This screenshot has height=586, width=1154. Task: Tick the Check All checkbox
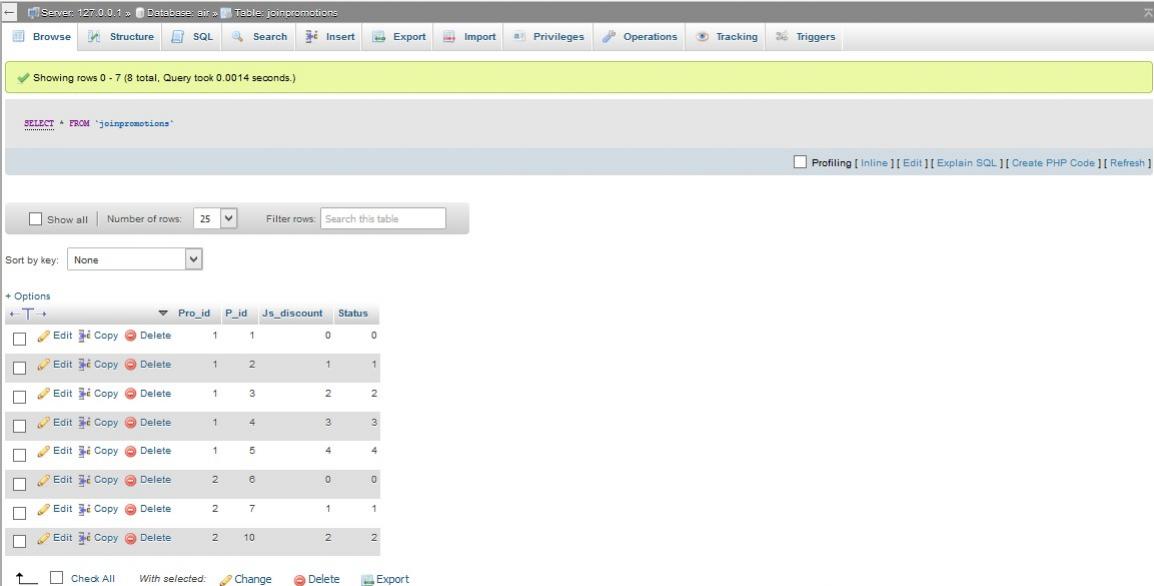[57, 578]
